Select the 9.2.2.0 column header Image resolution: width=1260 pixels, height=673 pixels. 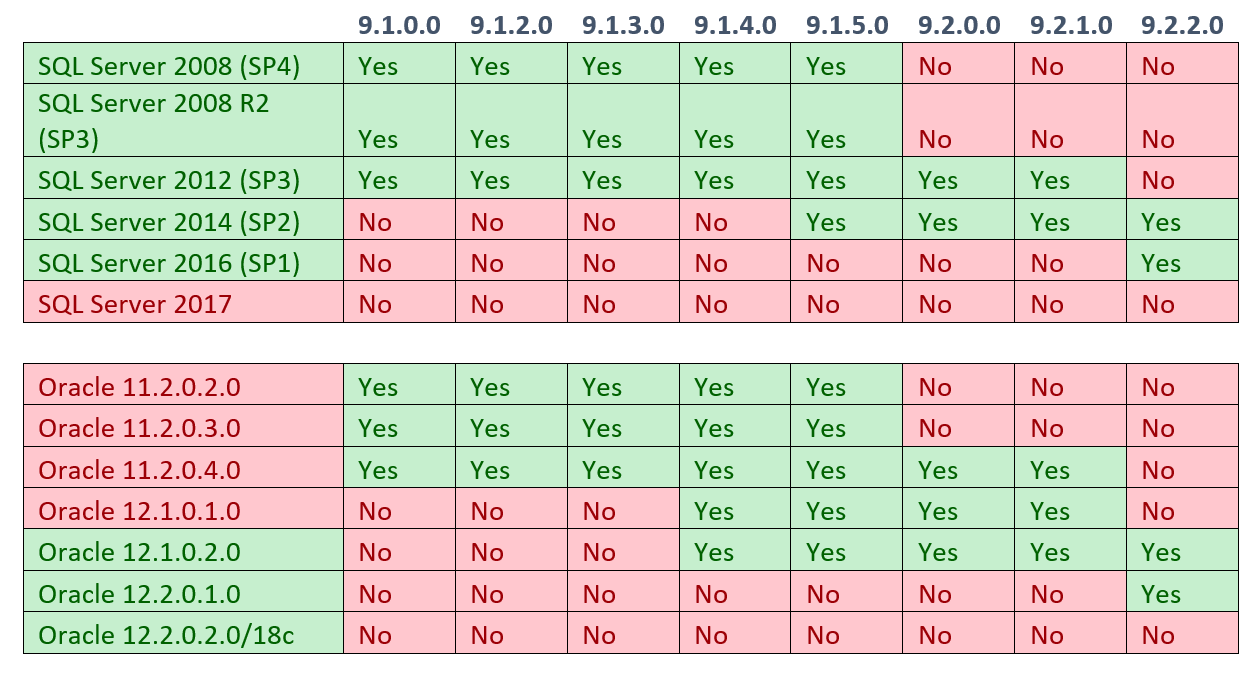[x=1182, y=25]
